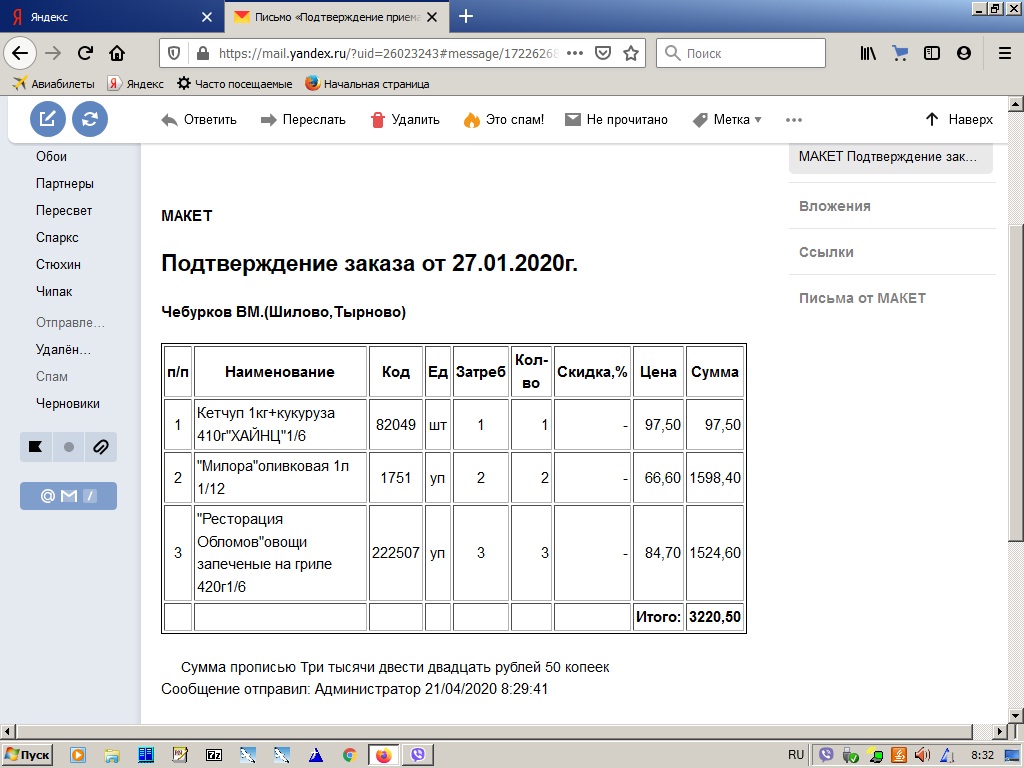Bookmark this page with star icon
The height and width of the screenshot is (768, 1024).
(x=631, y=53)
